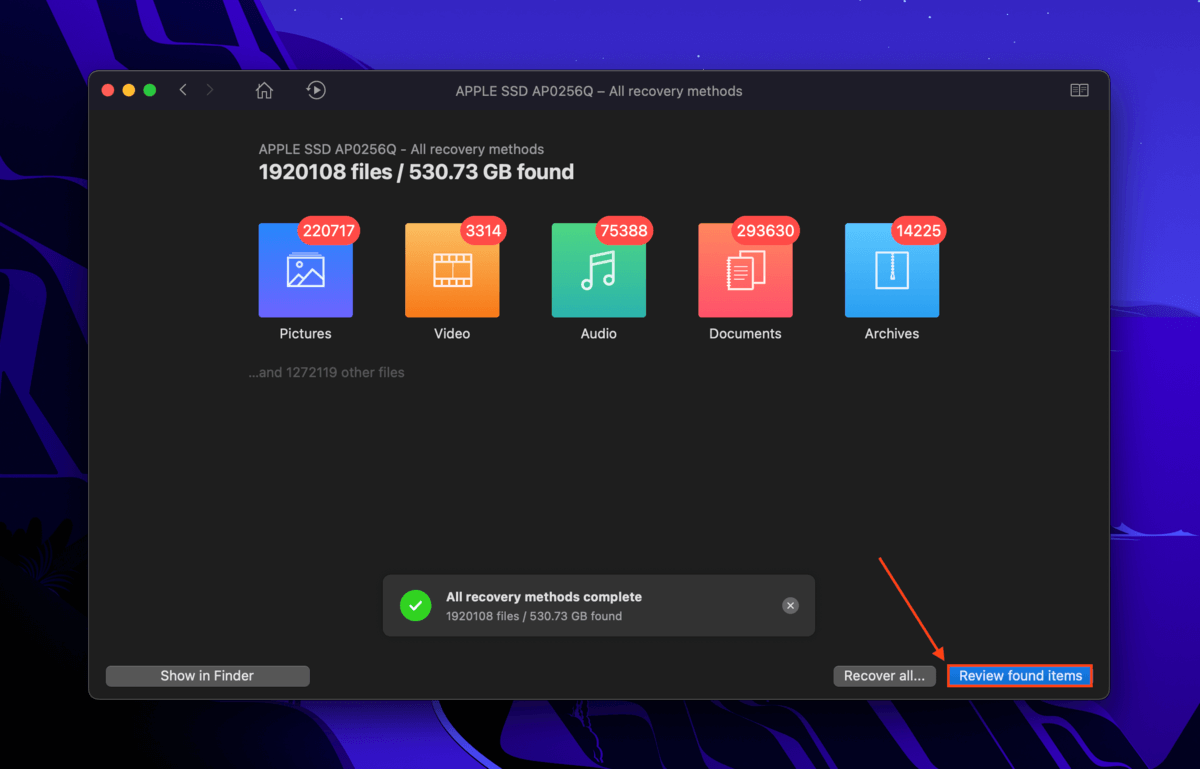Click the Audio label
1200x769 pixels.
tap(598, 334)
